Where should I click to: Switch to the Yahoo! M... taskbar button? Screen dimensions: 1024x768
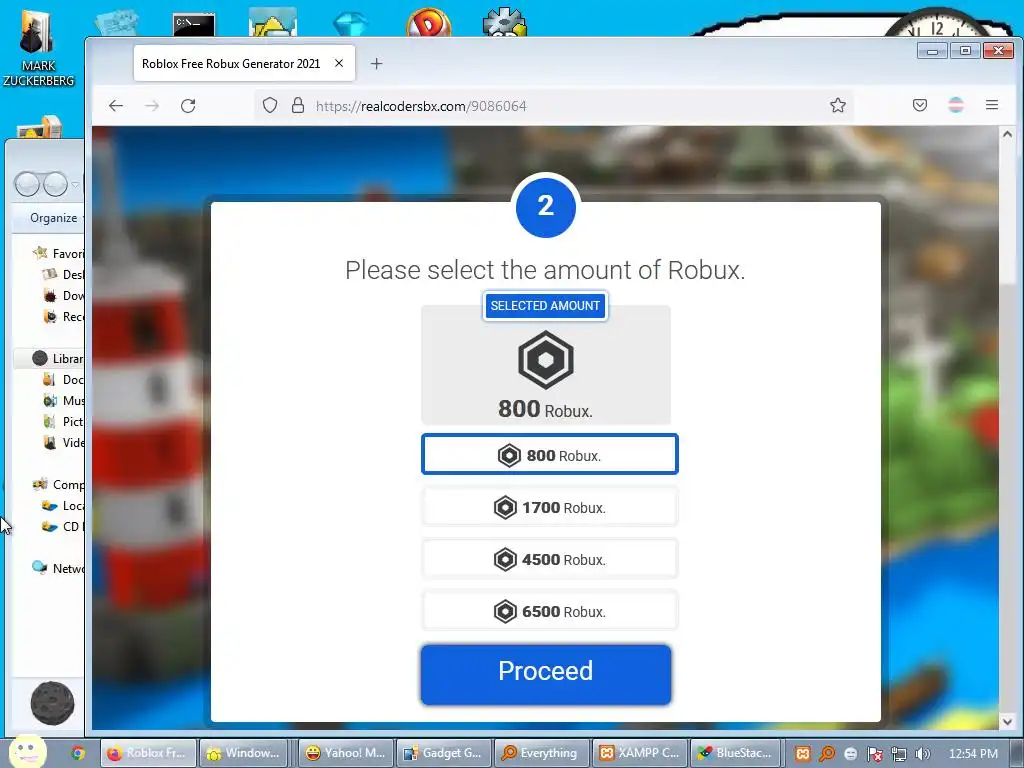pyautogui.click(x=345, y=753)
